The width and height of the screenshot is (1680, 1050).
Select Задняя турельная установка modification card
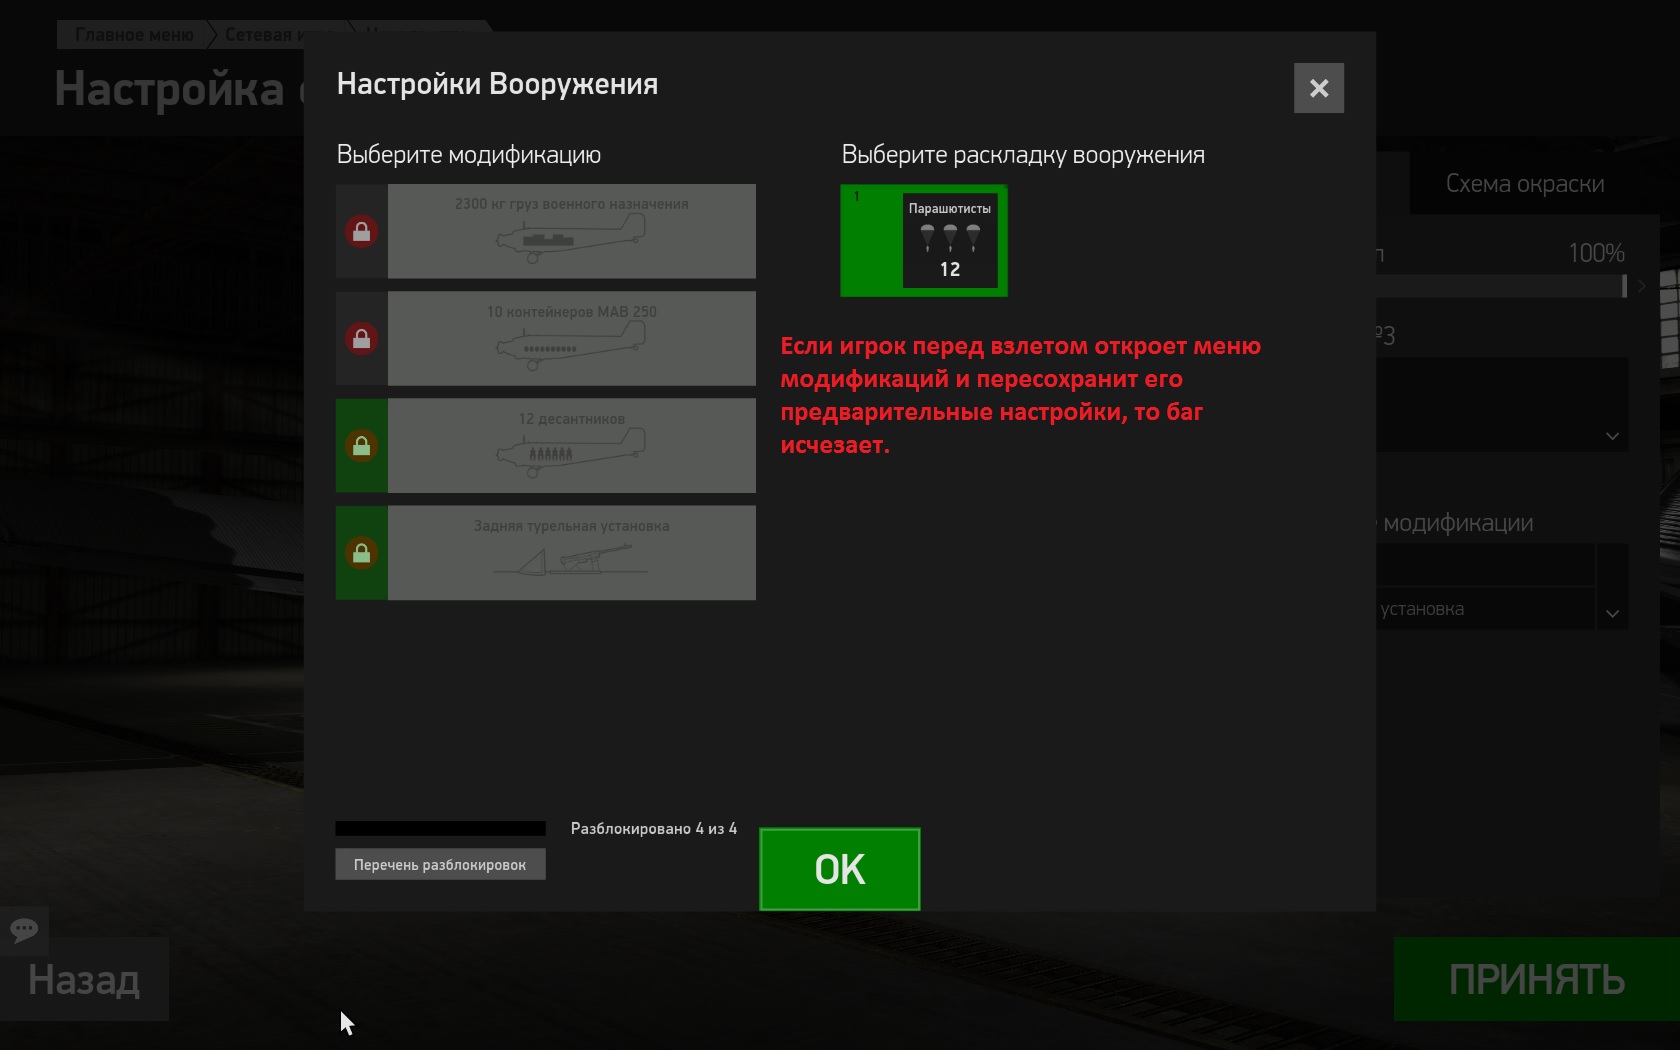coord(571,552)
